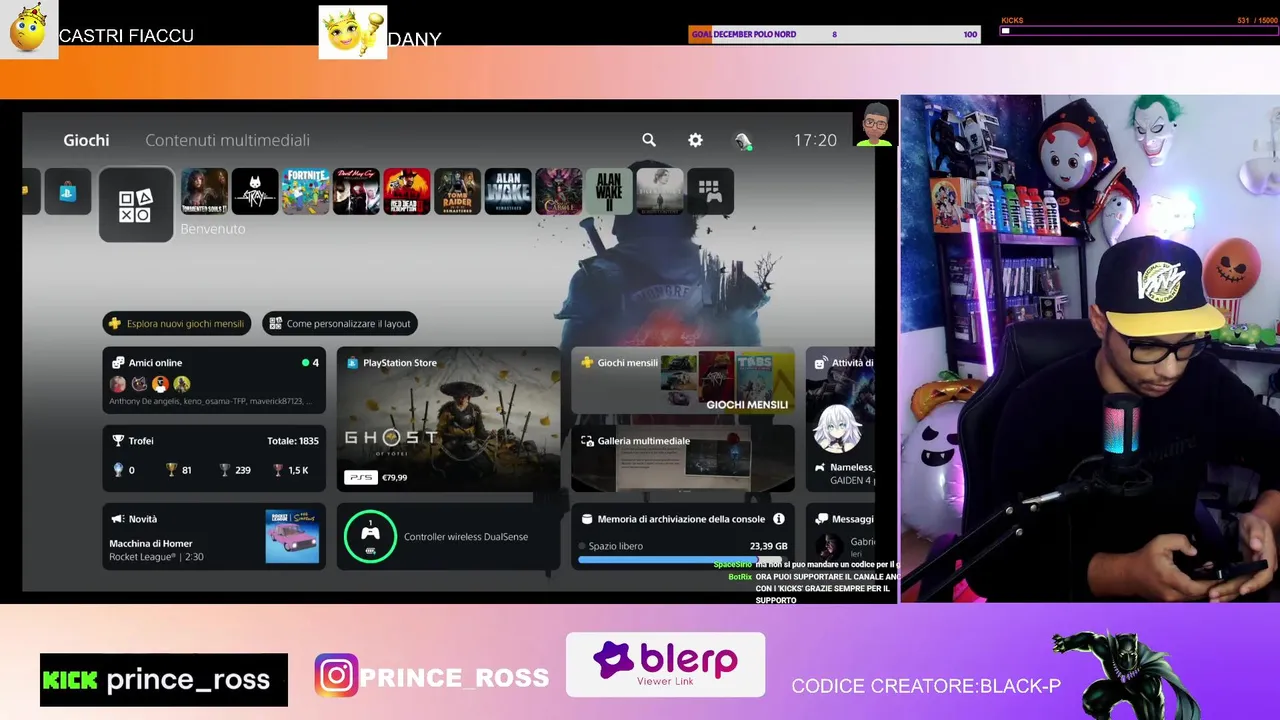This screenshot has height=720, width=1280.
Task: Open the settings gear icon
Action: tap(695, 140)
